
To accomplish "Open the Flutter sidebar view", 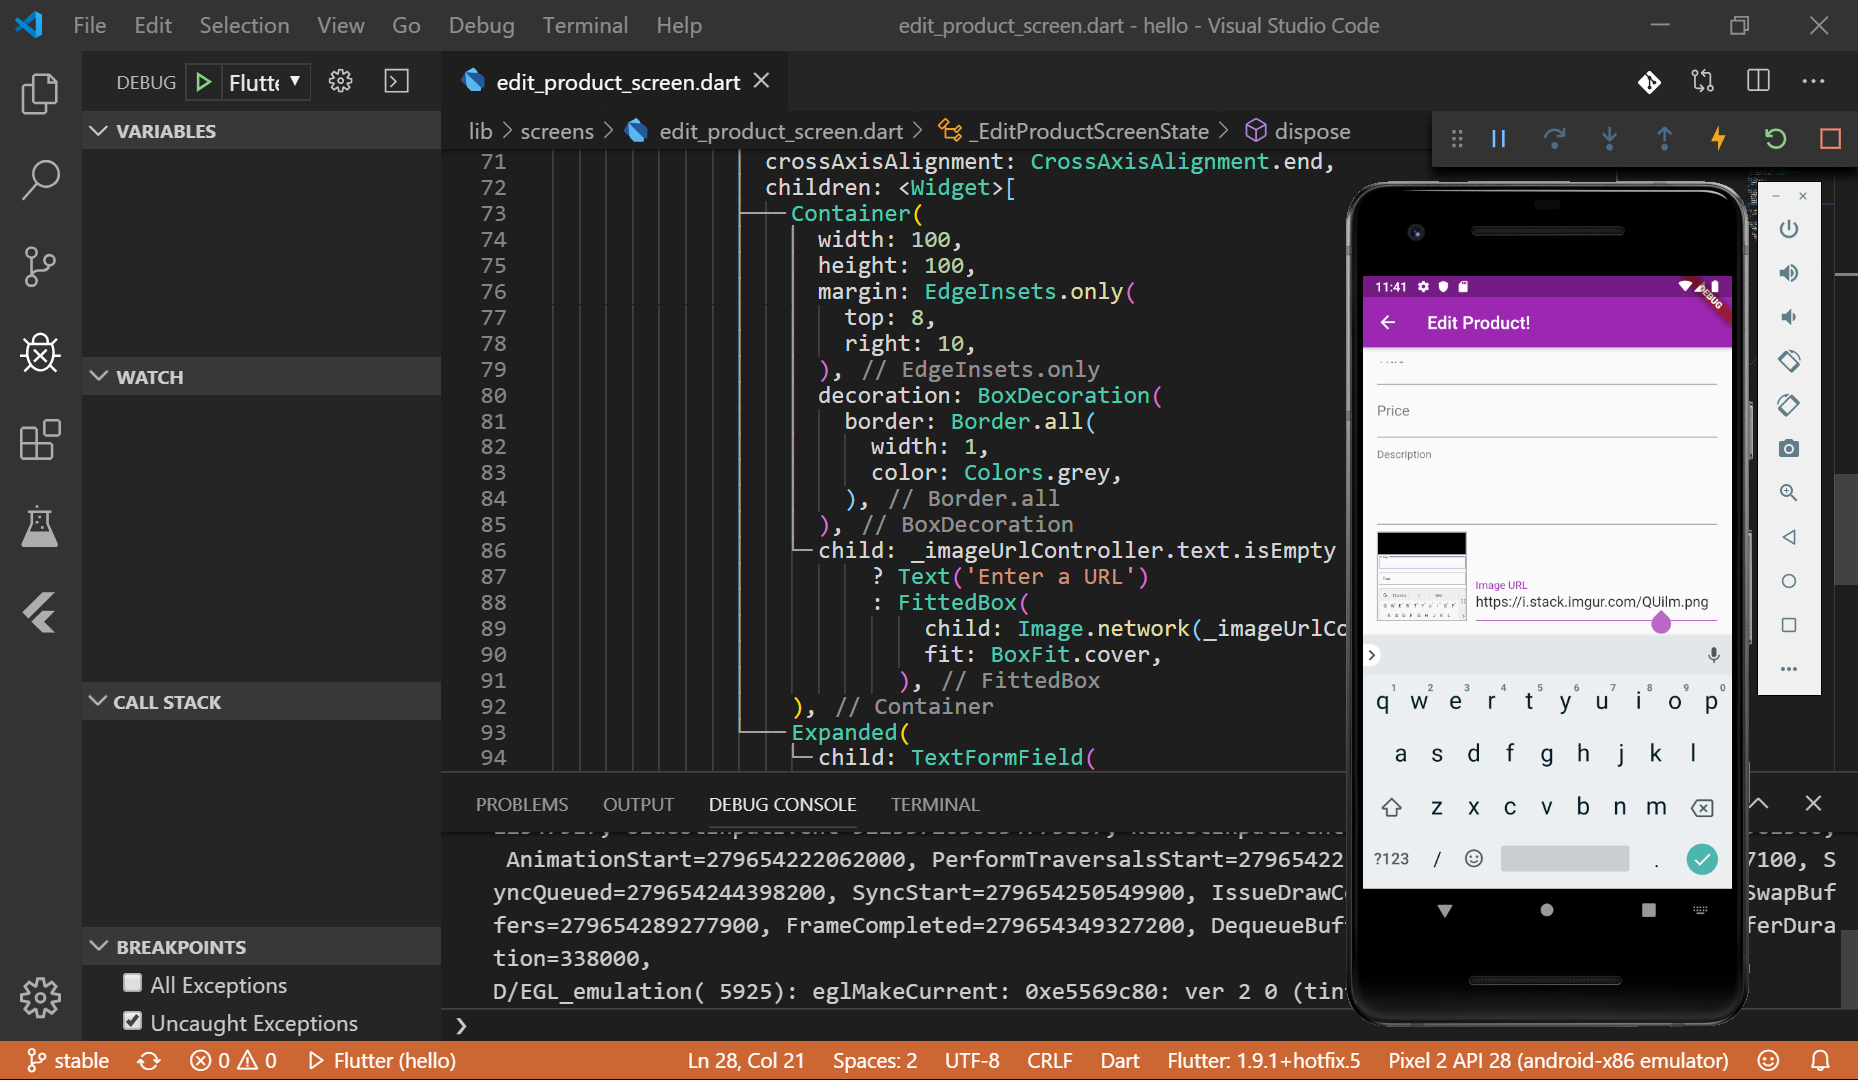I will 40,613.
